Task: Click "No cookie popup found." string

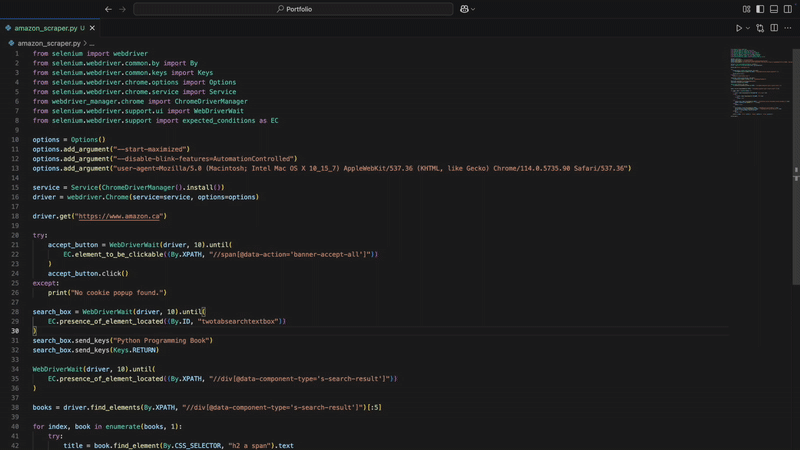Action: [x=117, y=293]
